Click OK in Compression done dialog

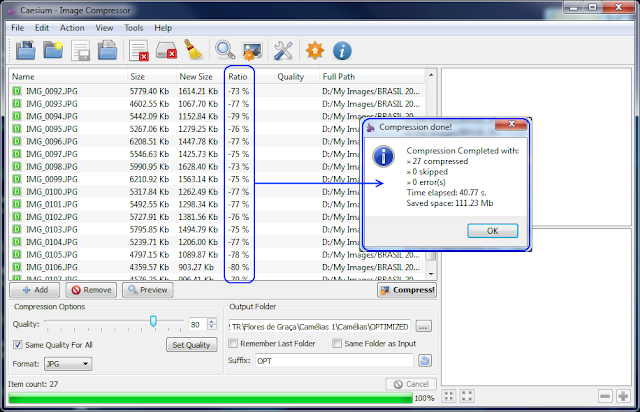point(493,231)
